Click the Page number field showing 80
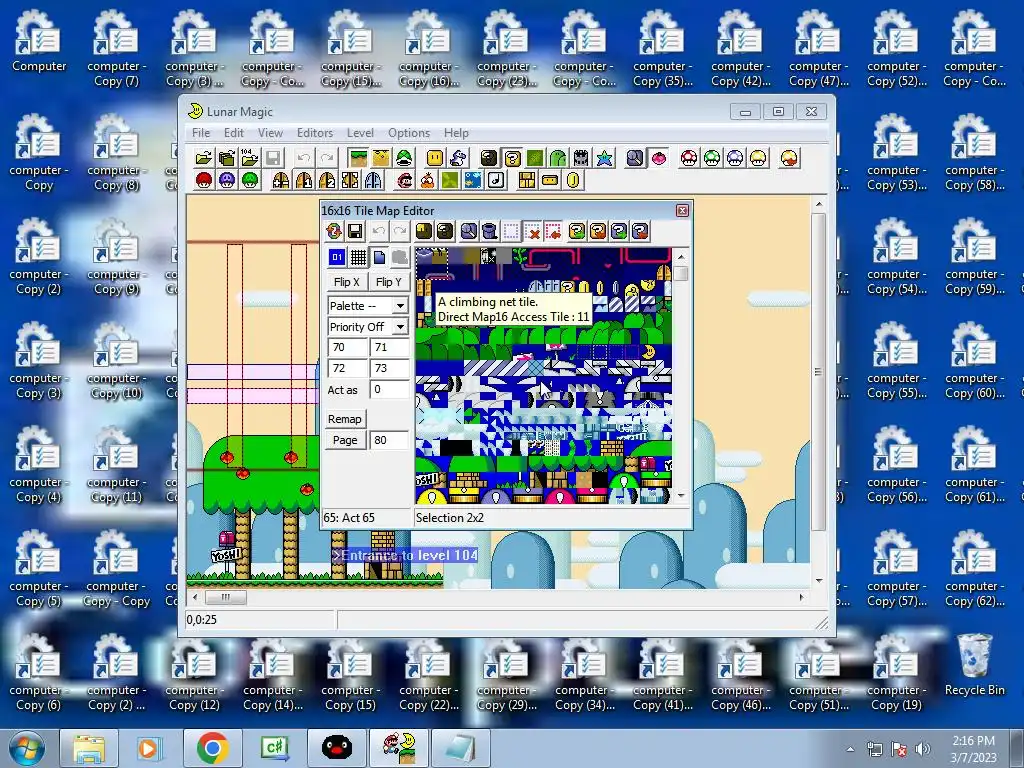1024x768 pixels. (x=389, y=440)
